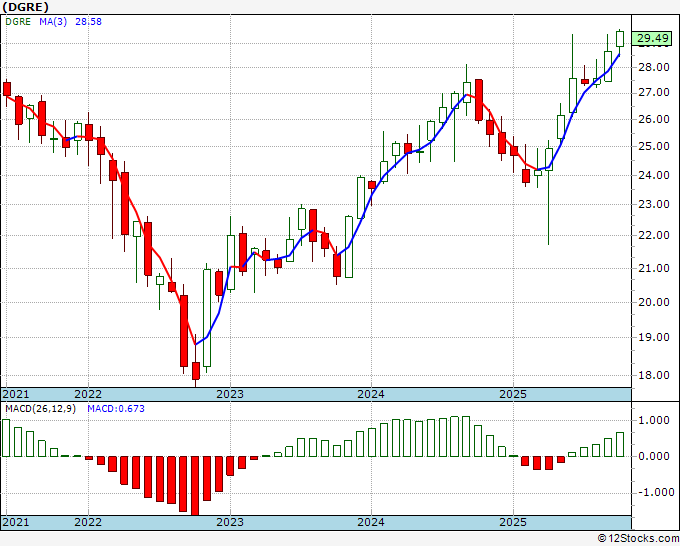Click the last green MACD histogram bar
The image size is (680, 546).
(620, 445)
